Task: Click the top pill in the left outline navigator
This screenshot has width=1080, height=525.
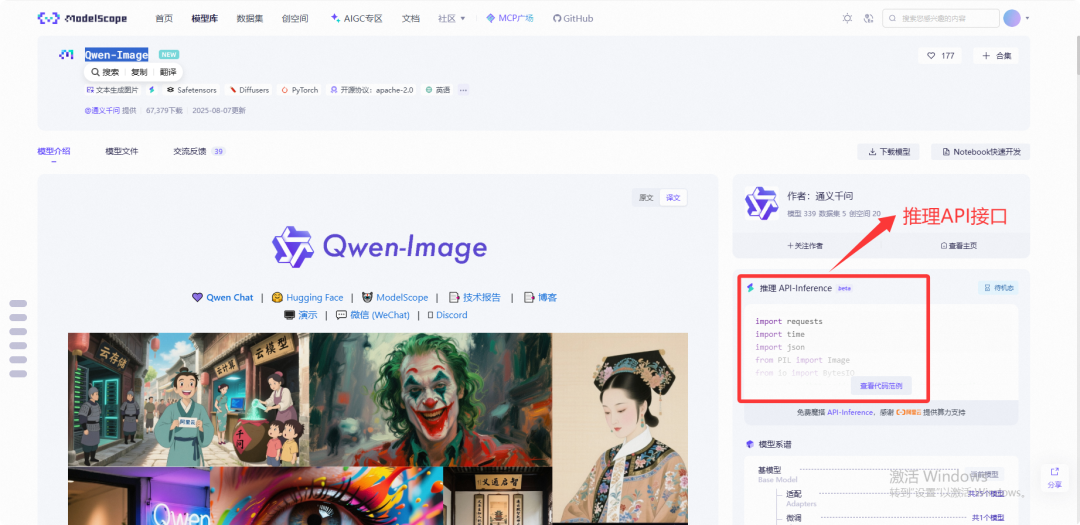Action: (18, 303)
